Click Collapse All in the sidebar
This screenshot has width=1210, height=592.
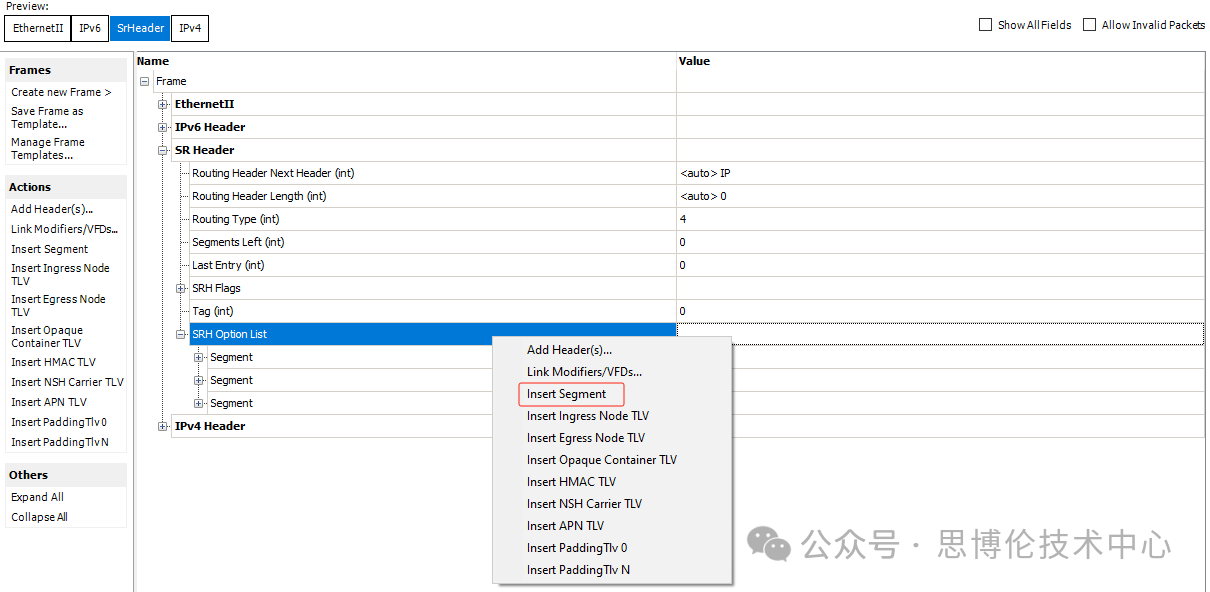click(39, 517)
